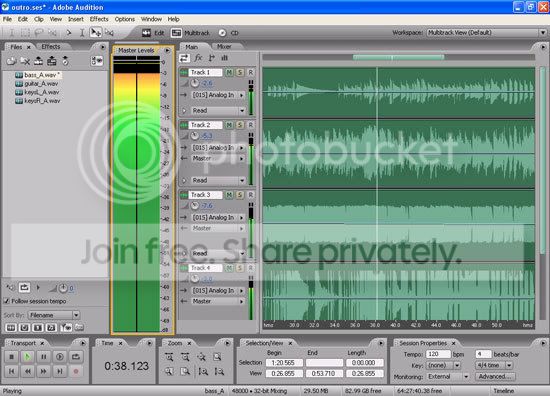Select keysL_A.wav in Files list
550x396 pixels.
[37, 92]
